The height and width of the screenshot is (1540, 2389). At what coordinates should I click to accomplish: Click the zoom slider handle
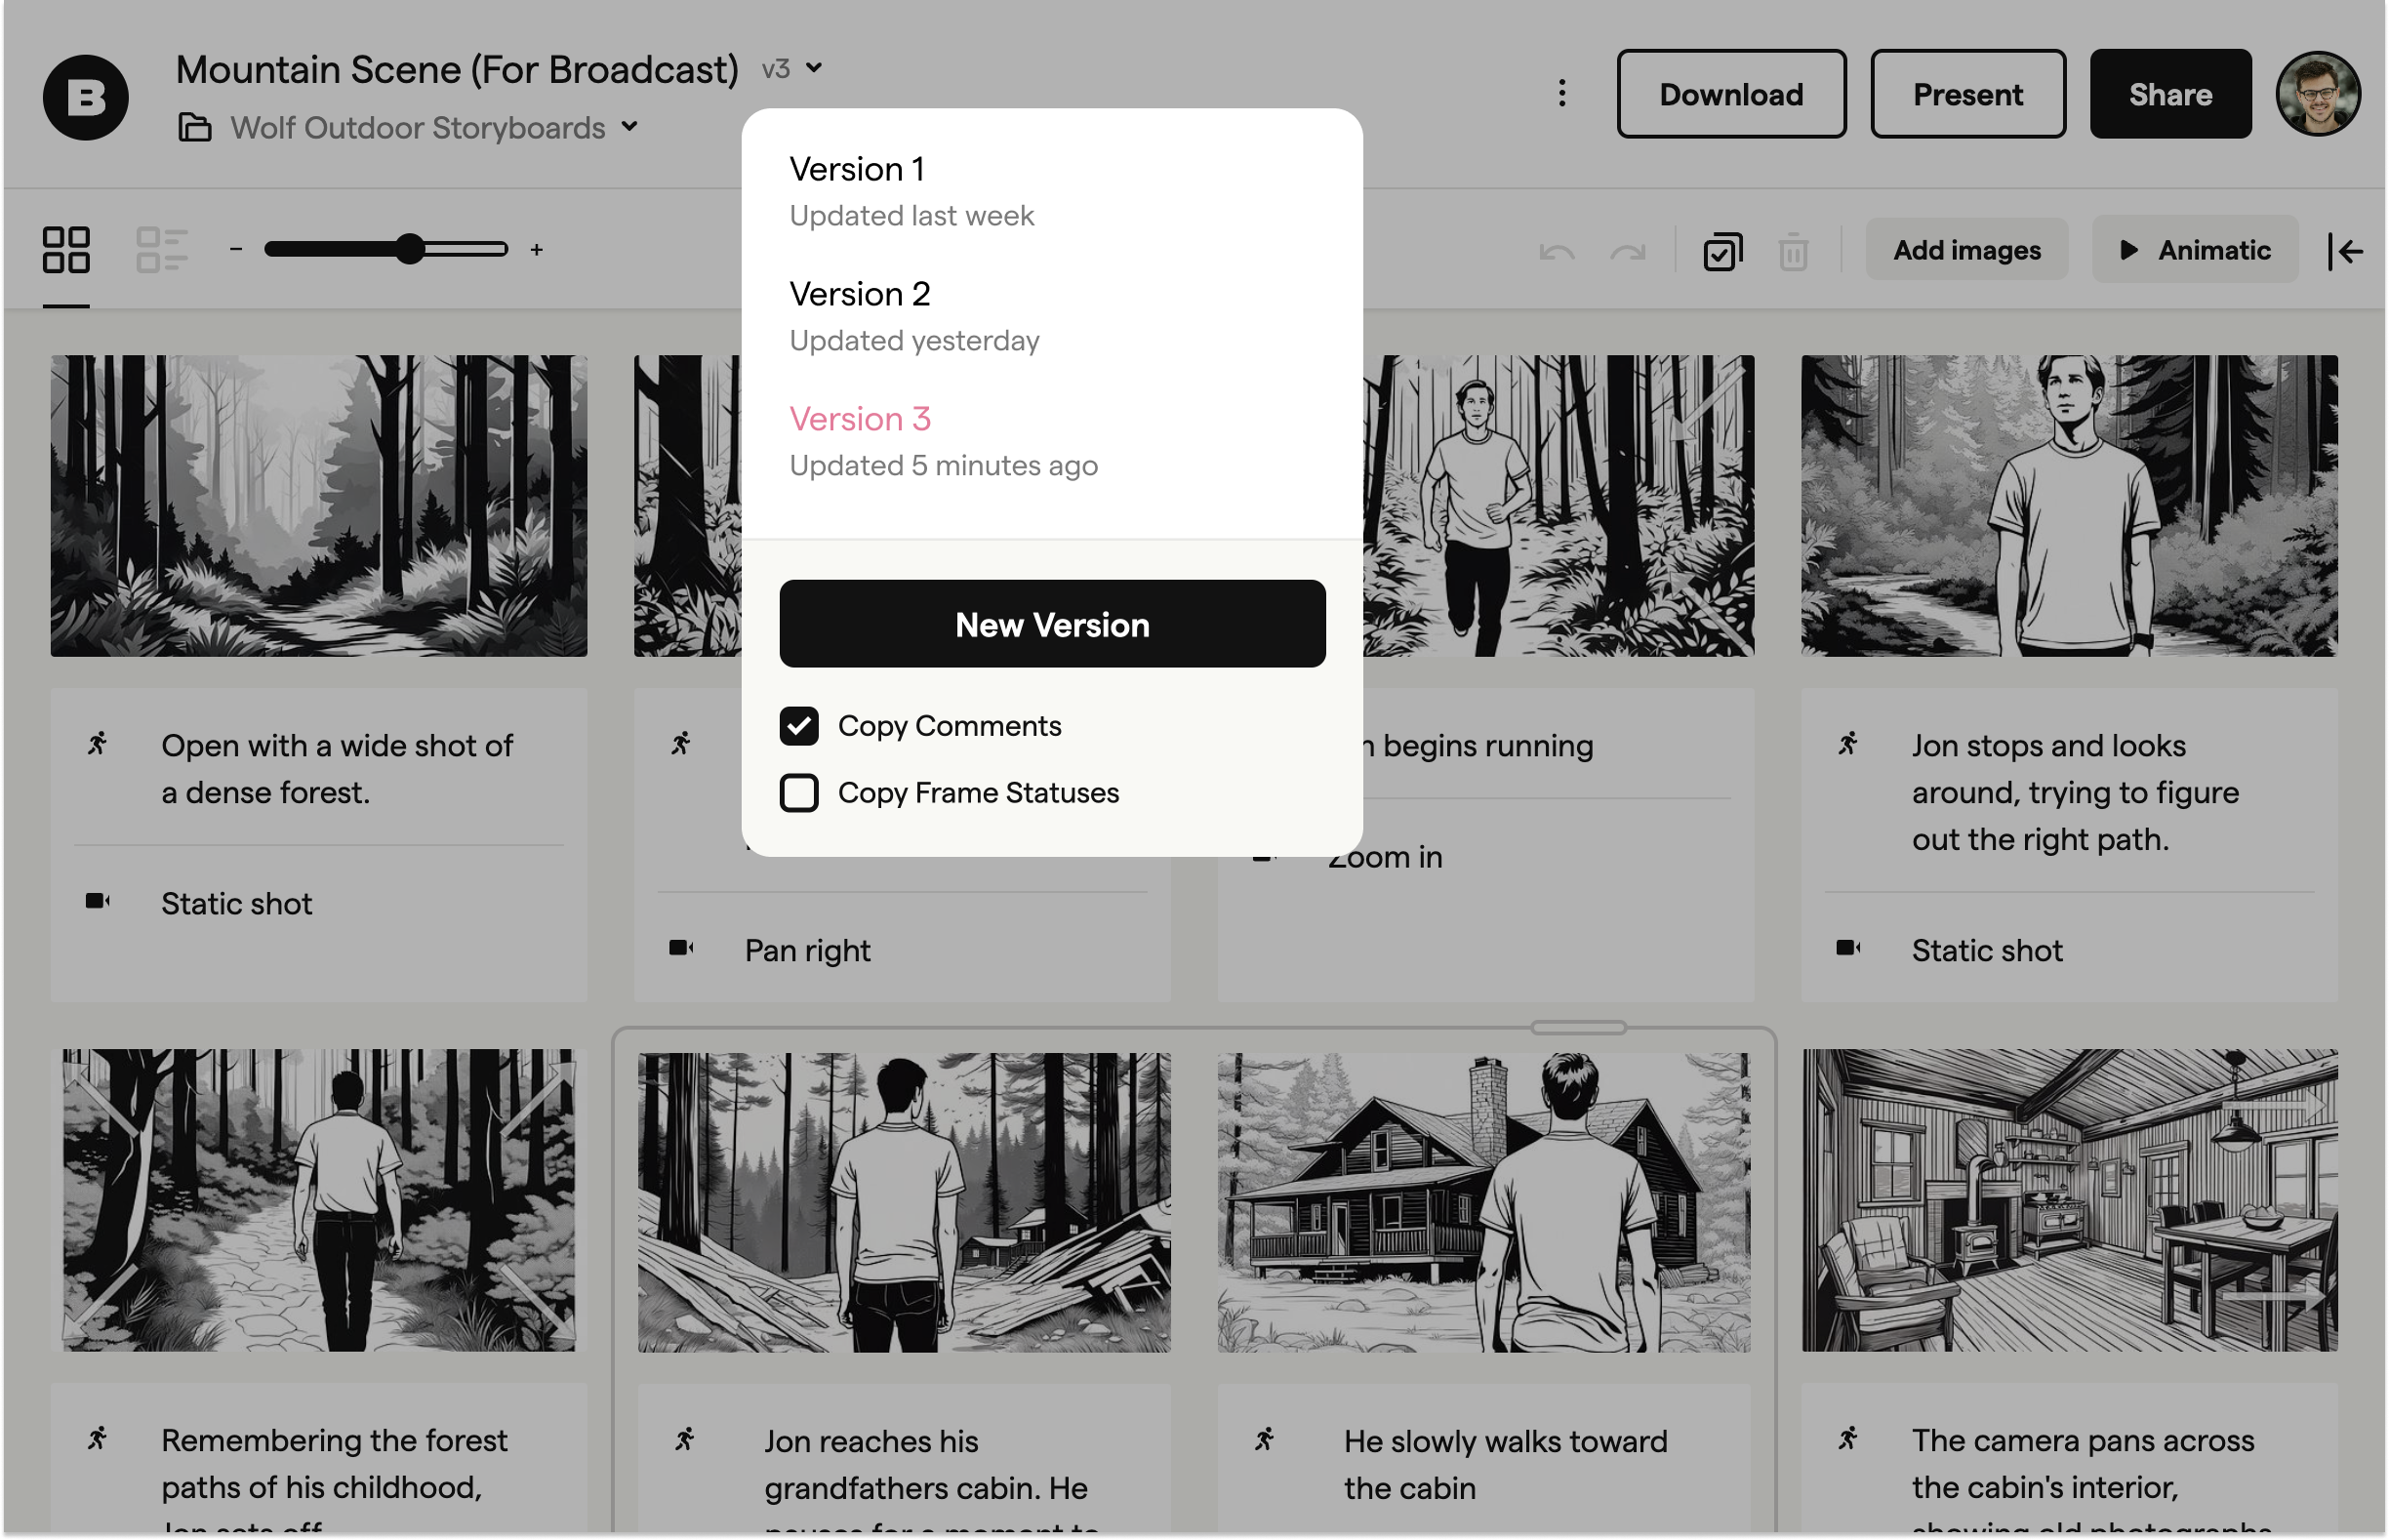[410, 249]
